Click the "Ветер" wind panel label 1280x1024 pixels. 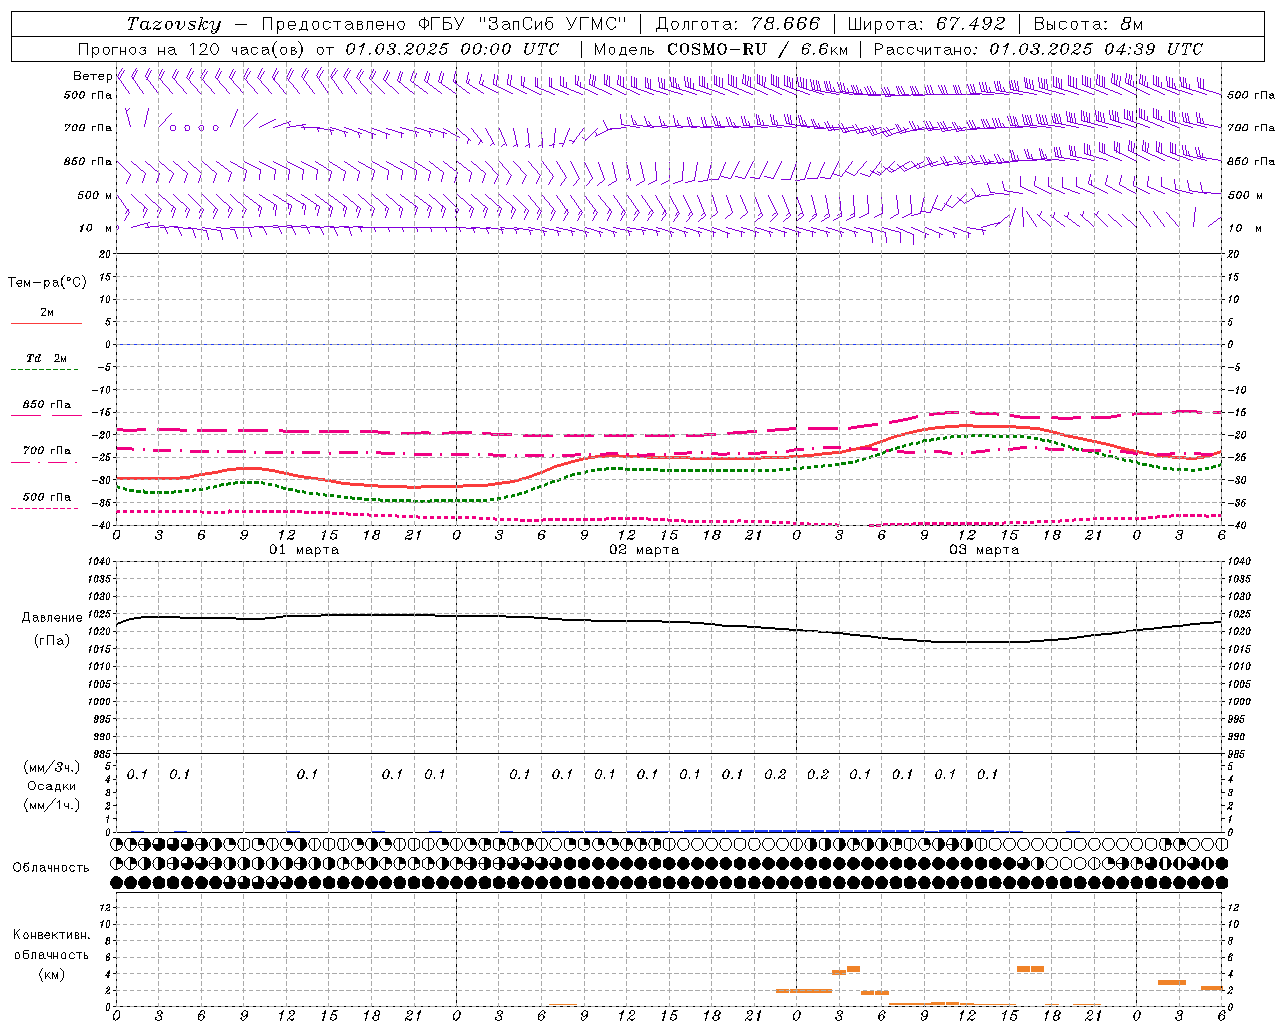[92, 76]
